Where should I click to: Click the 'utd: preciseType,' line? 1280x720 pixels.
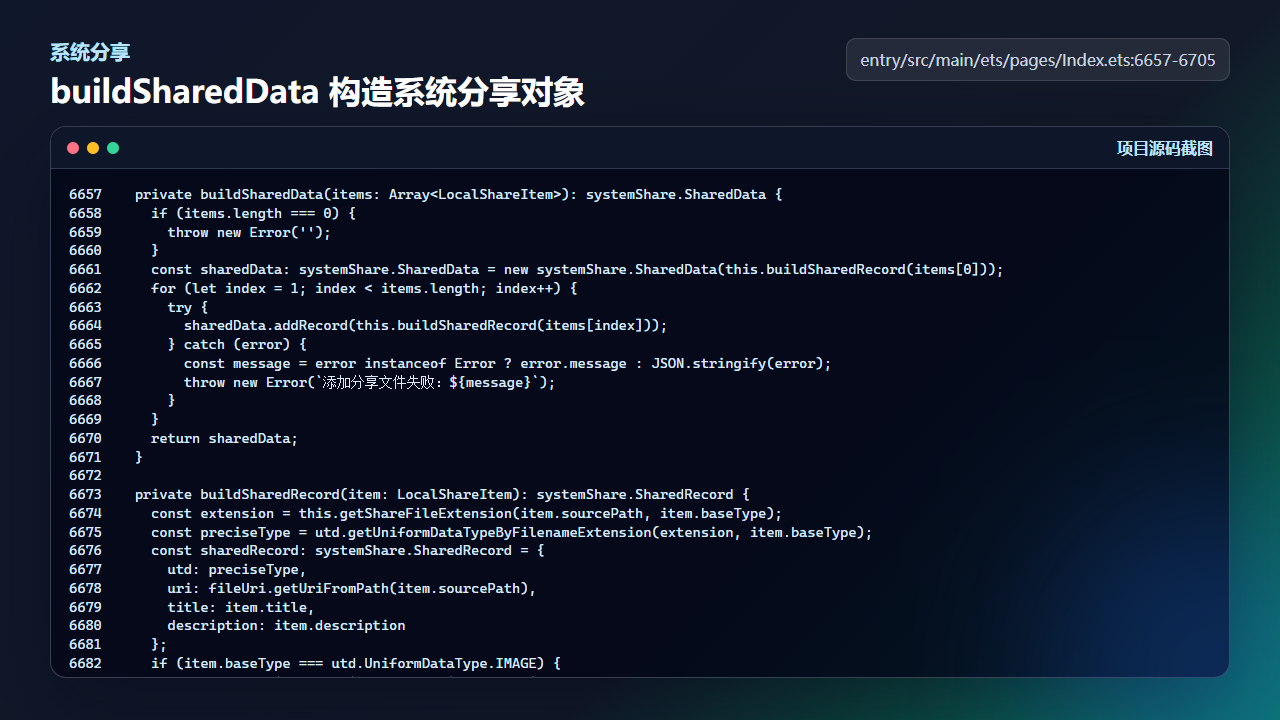coord(237,570)
